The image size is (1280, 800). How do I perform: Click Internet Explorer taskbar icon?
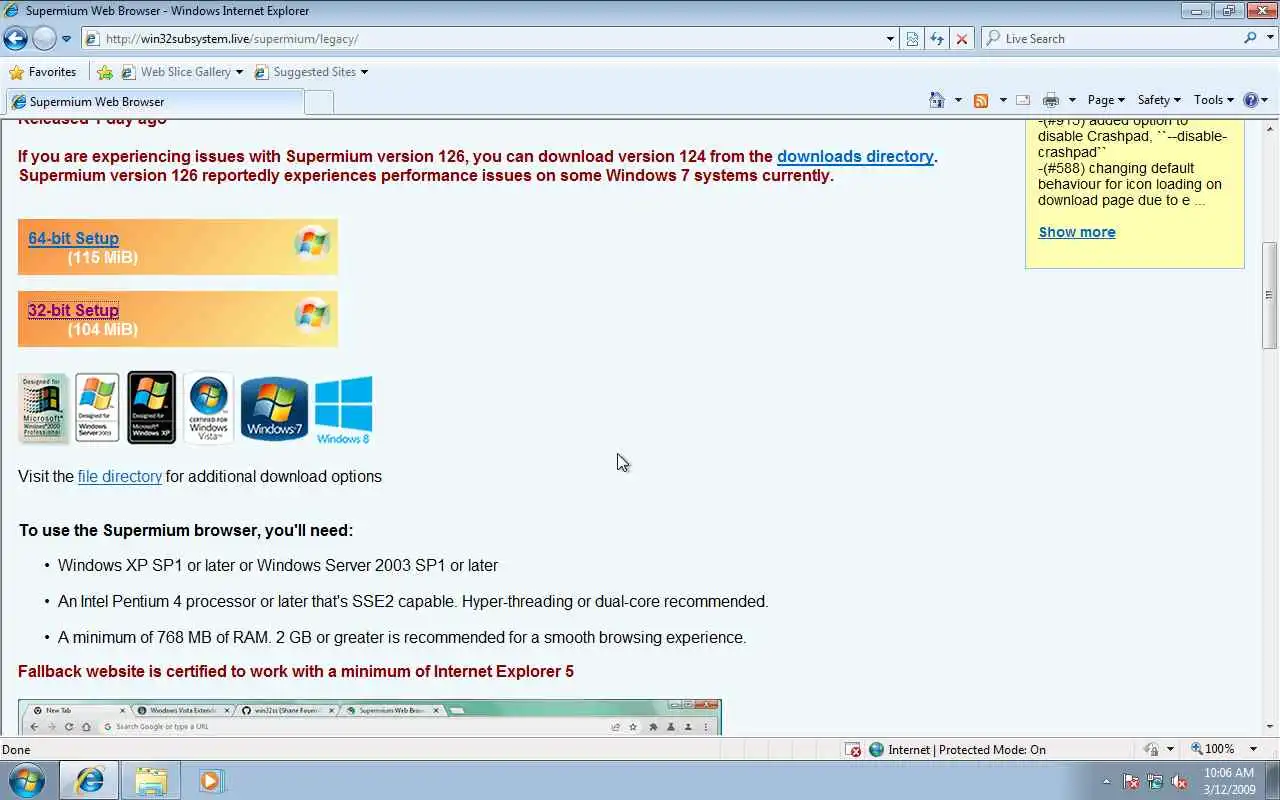point(89,780)
